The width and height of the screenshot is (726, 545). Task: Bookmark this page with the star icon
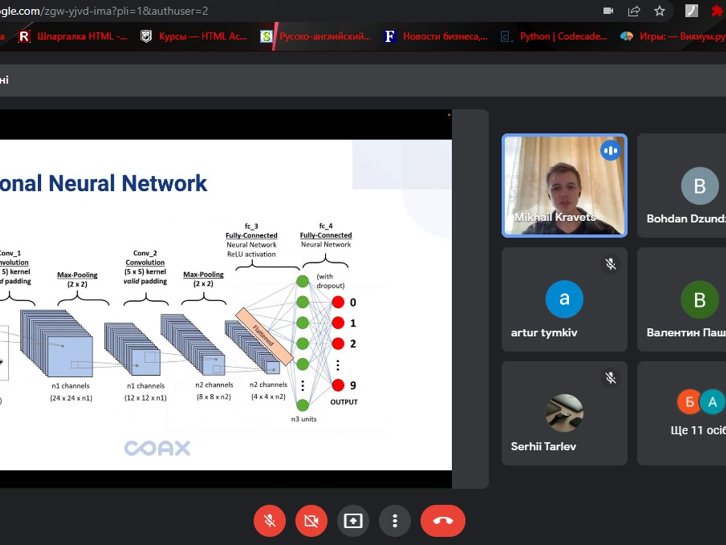tap(660, 11)
